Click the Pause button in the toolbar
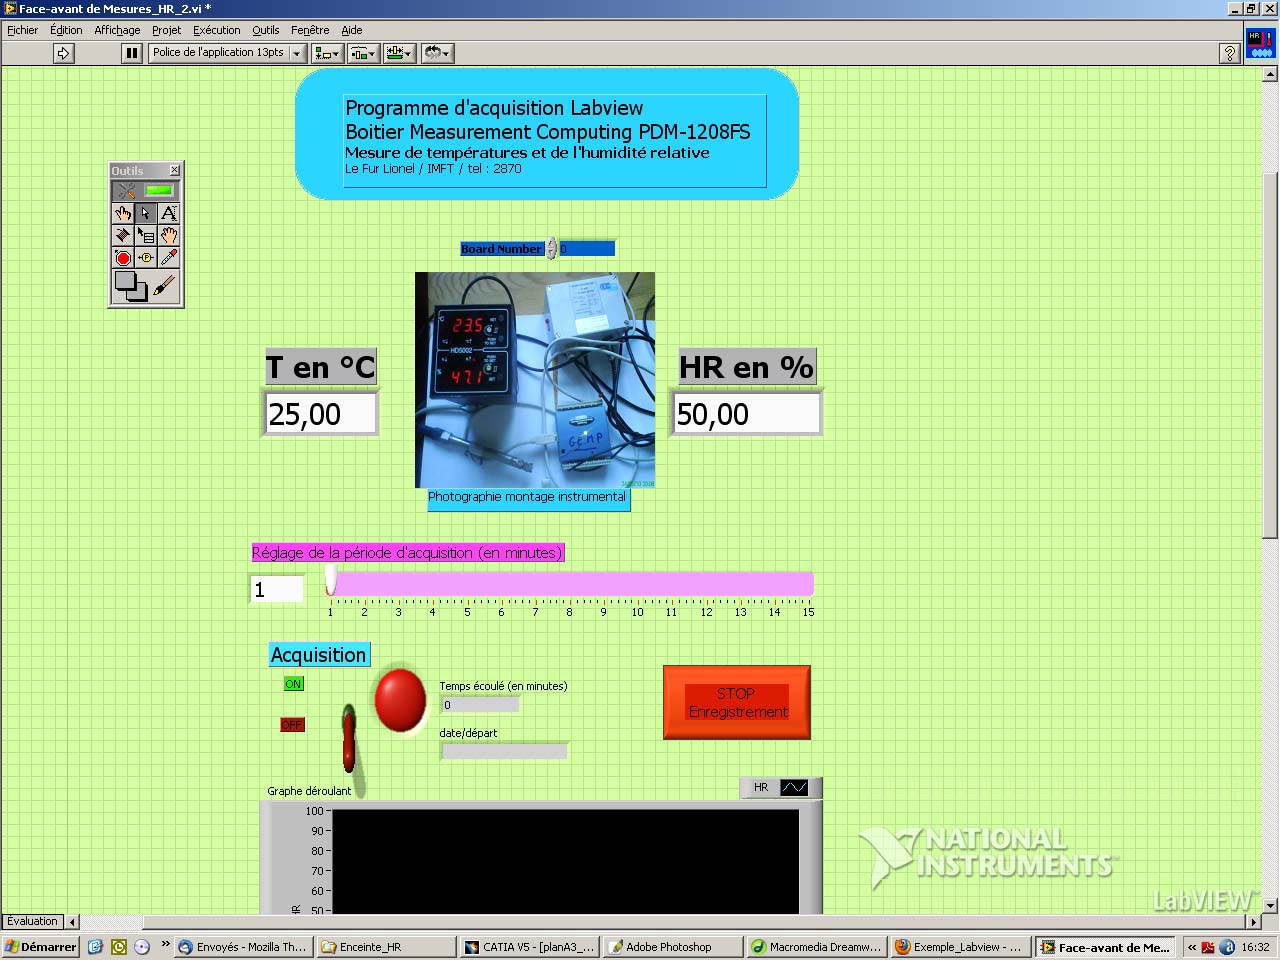This screenshot has width=1280, height=960. 132,53
